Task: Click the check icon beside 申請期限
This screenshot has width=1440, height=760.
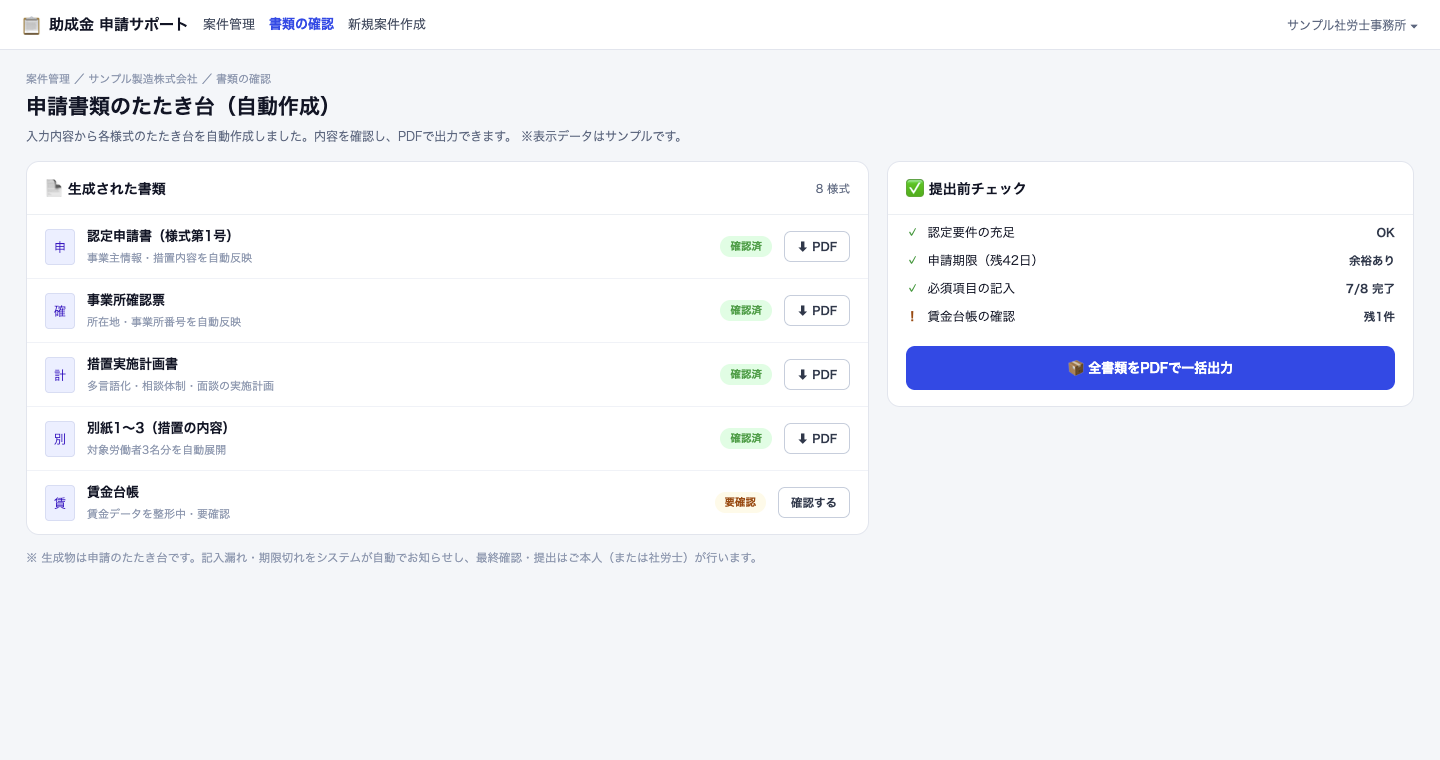Action: pyautogui.click(x=912, y=260)
